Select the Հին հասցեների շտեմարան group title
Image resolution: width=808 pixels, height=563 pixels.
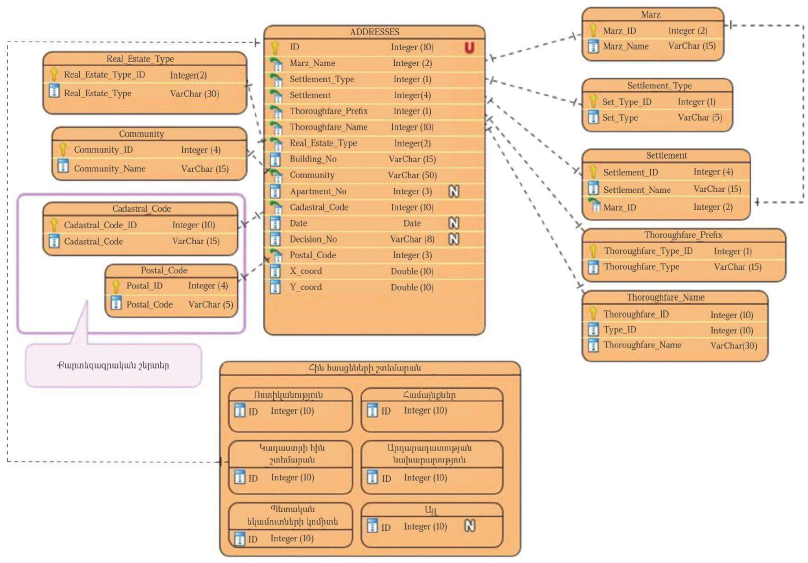coord(370,369)
